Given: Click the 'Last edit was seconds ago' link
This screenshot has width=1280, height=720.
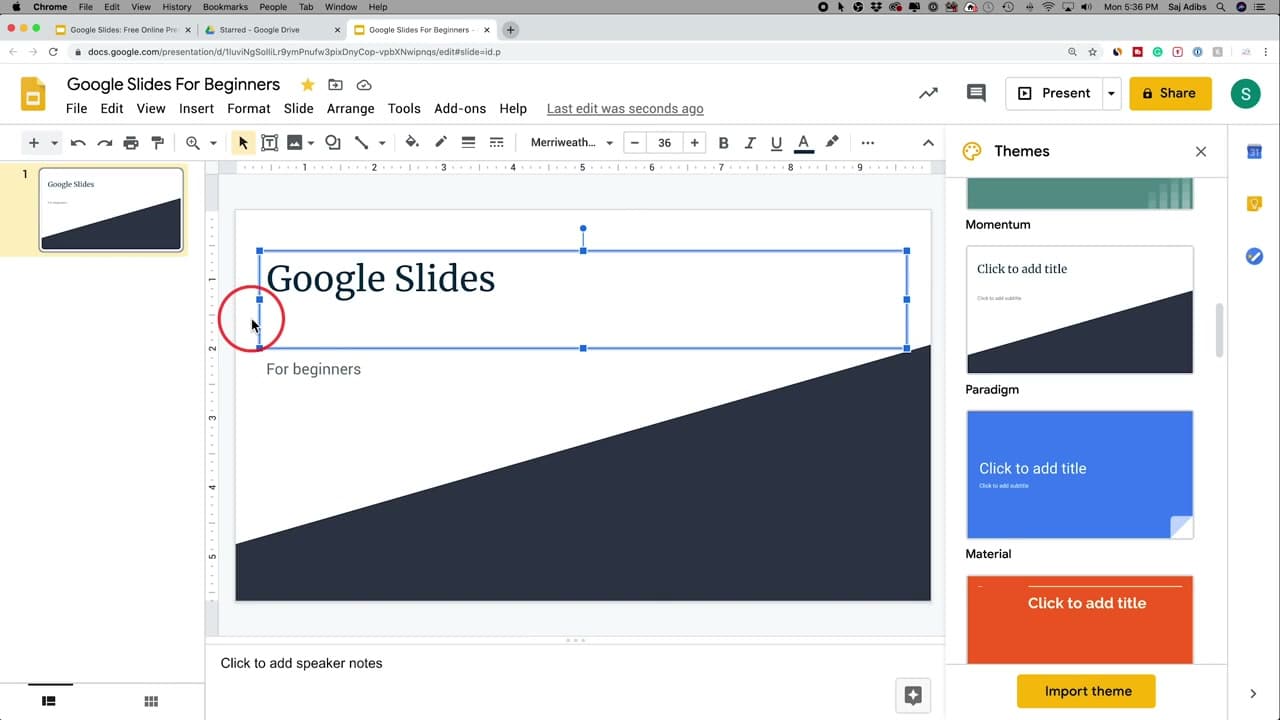Looking at the screenshot, I should pos(625,108).
